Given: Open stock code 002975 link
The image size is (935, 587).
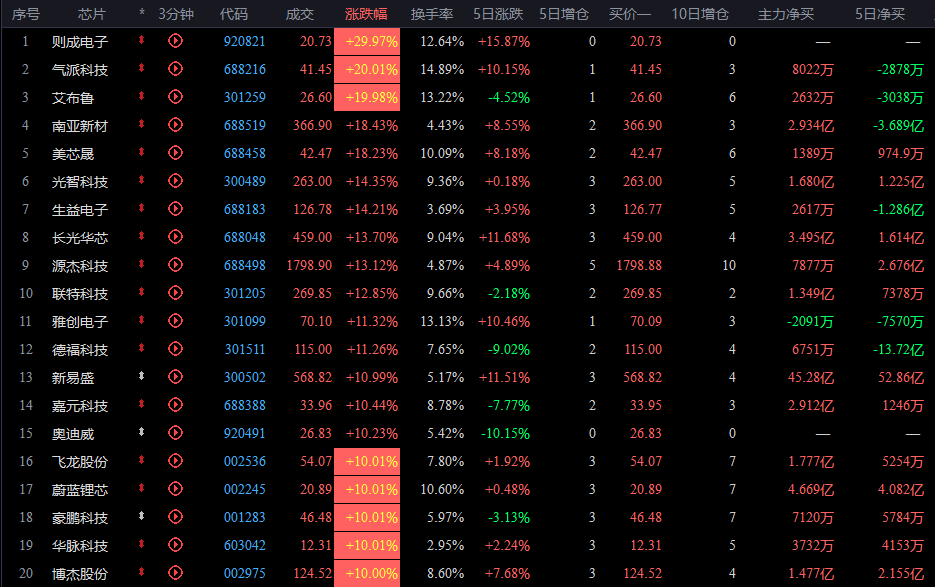Looking at the screenshot, I should click(x=244, y=573).
